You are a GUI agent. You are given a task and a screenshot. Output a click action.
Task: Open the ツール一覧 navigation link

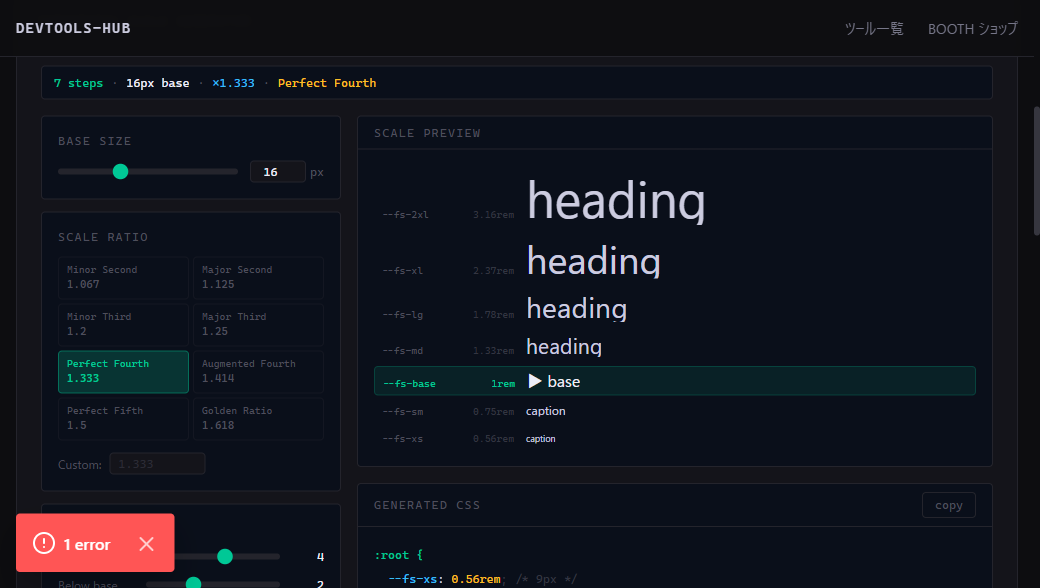[x=874, y=29]
